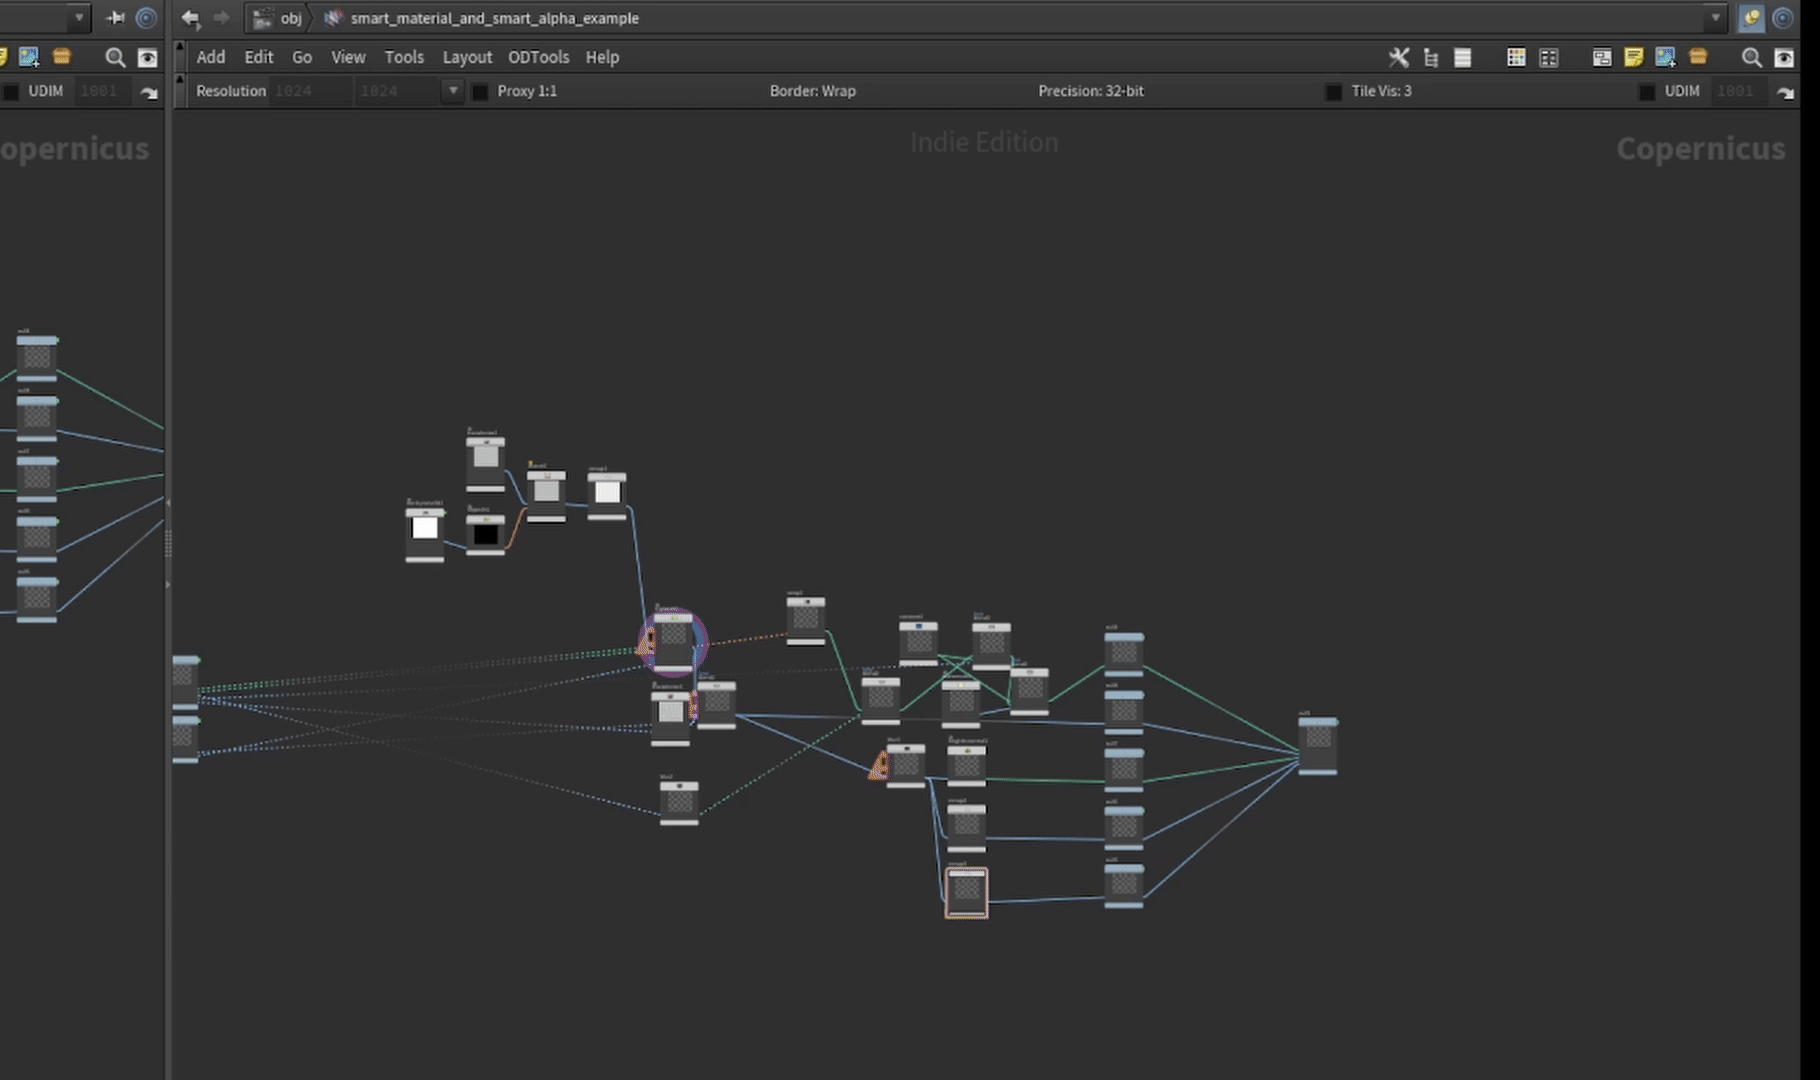The height and width of the screenshot is (1080, 1820).
Task: Click the back navigation arrow
Action: 189,18
